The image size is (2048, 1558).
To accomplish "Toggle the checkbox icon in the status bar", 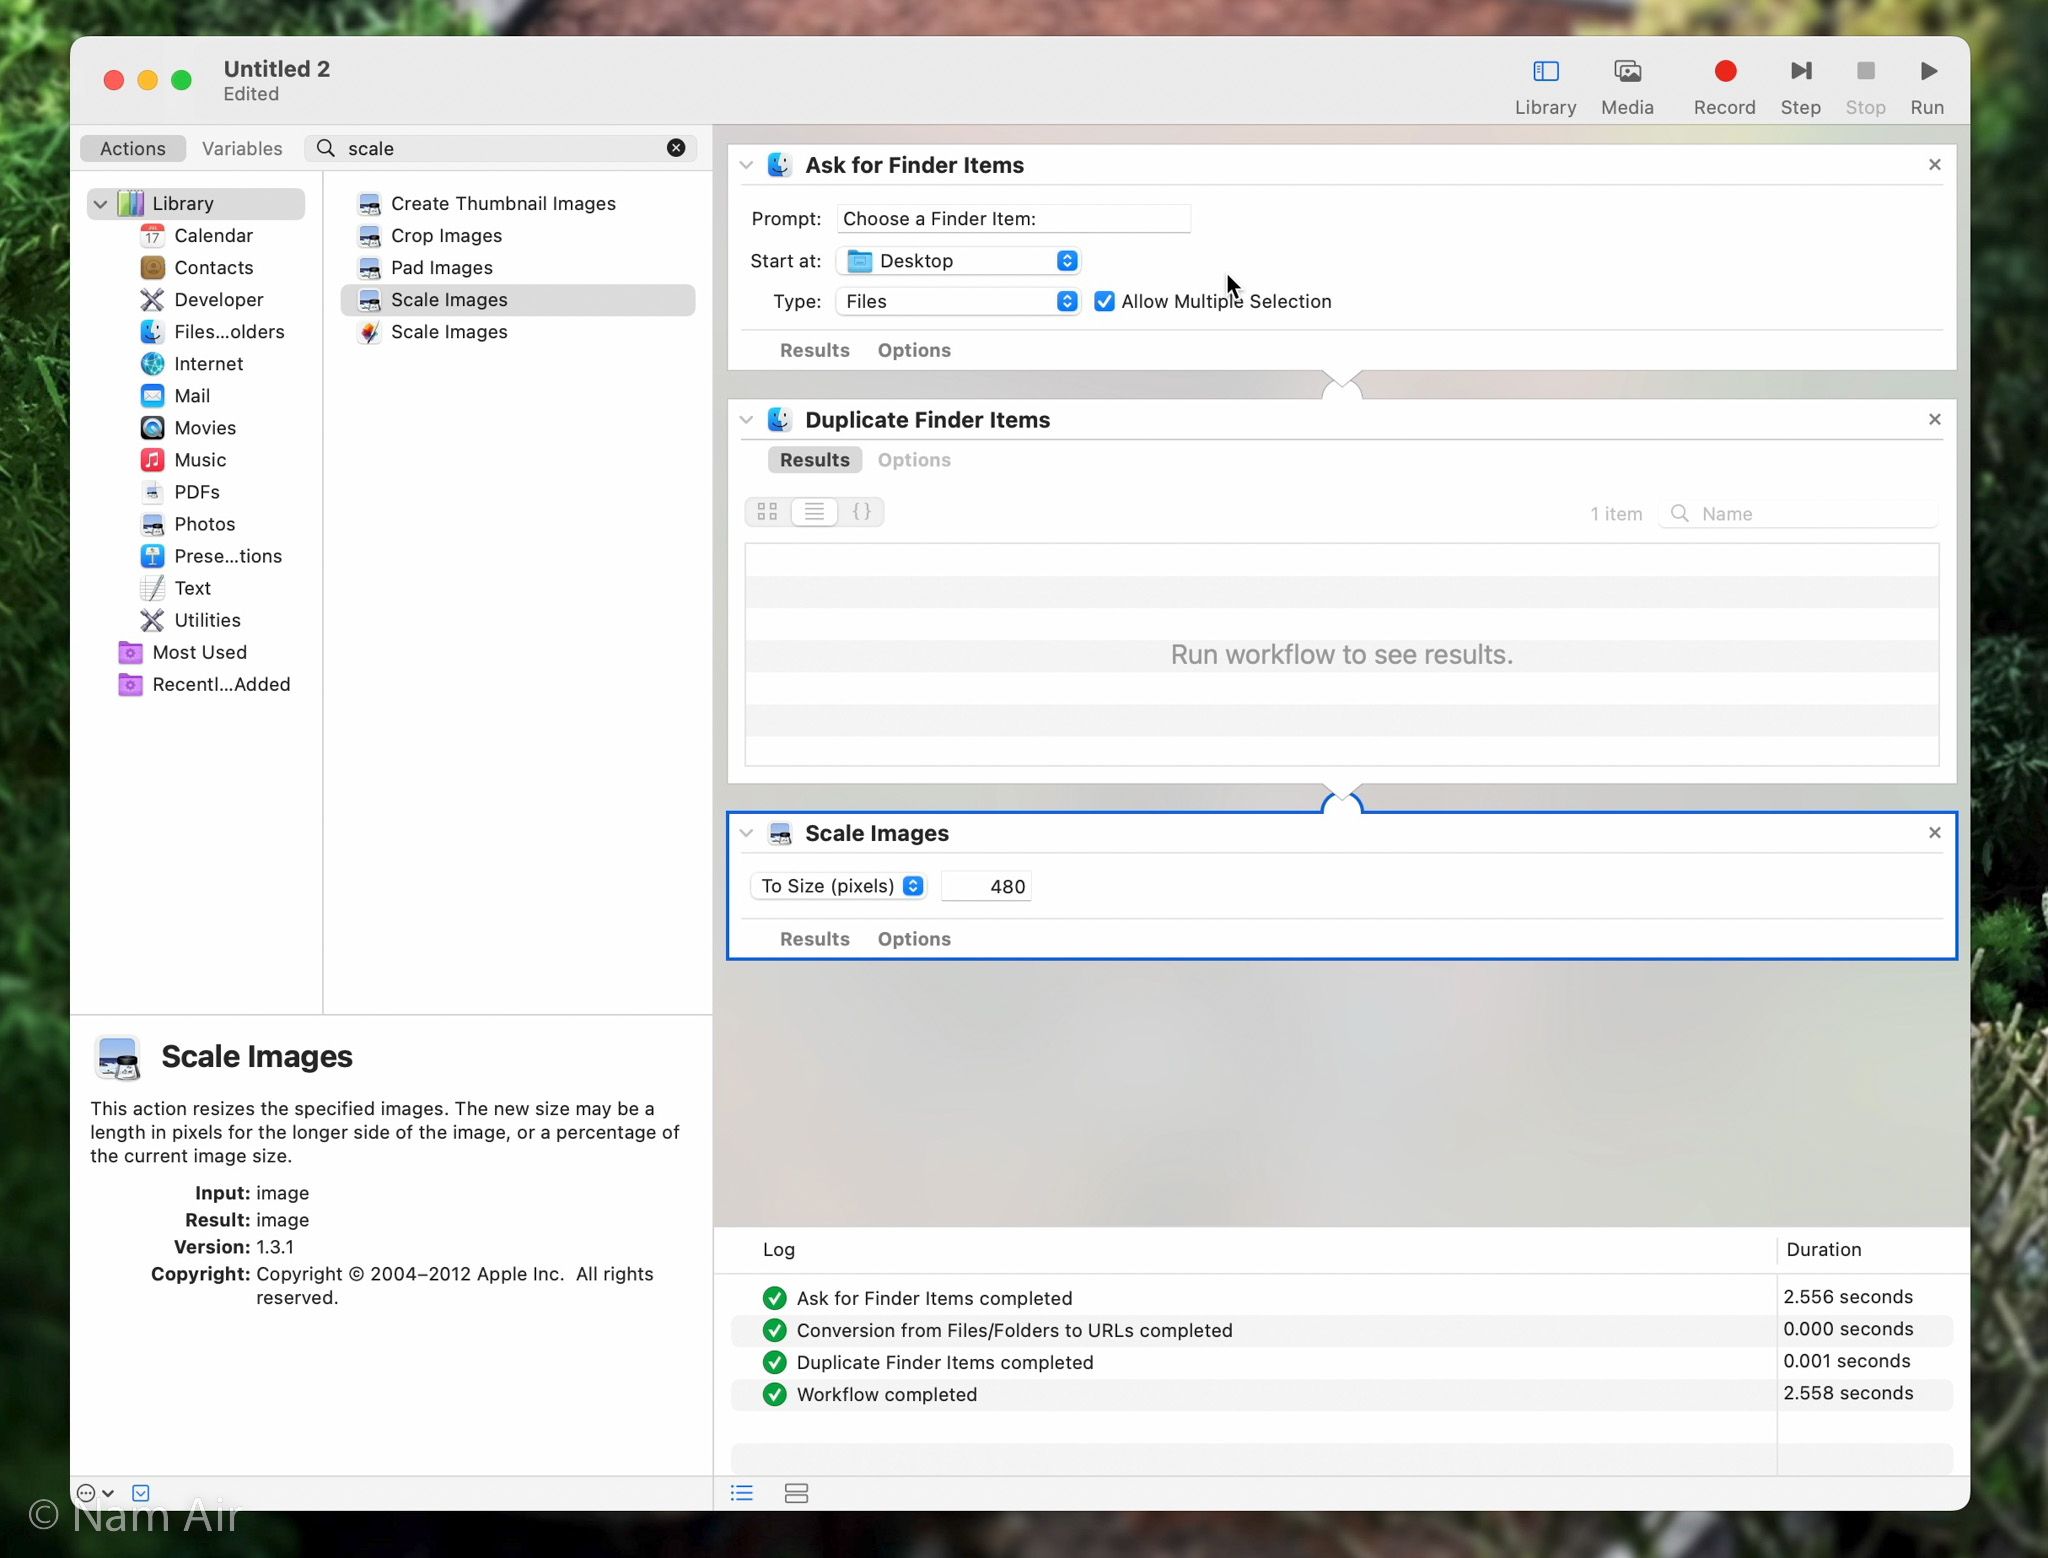I will (x=141, y=1492).
